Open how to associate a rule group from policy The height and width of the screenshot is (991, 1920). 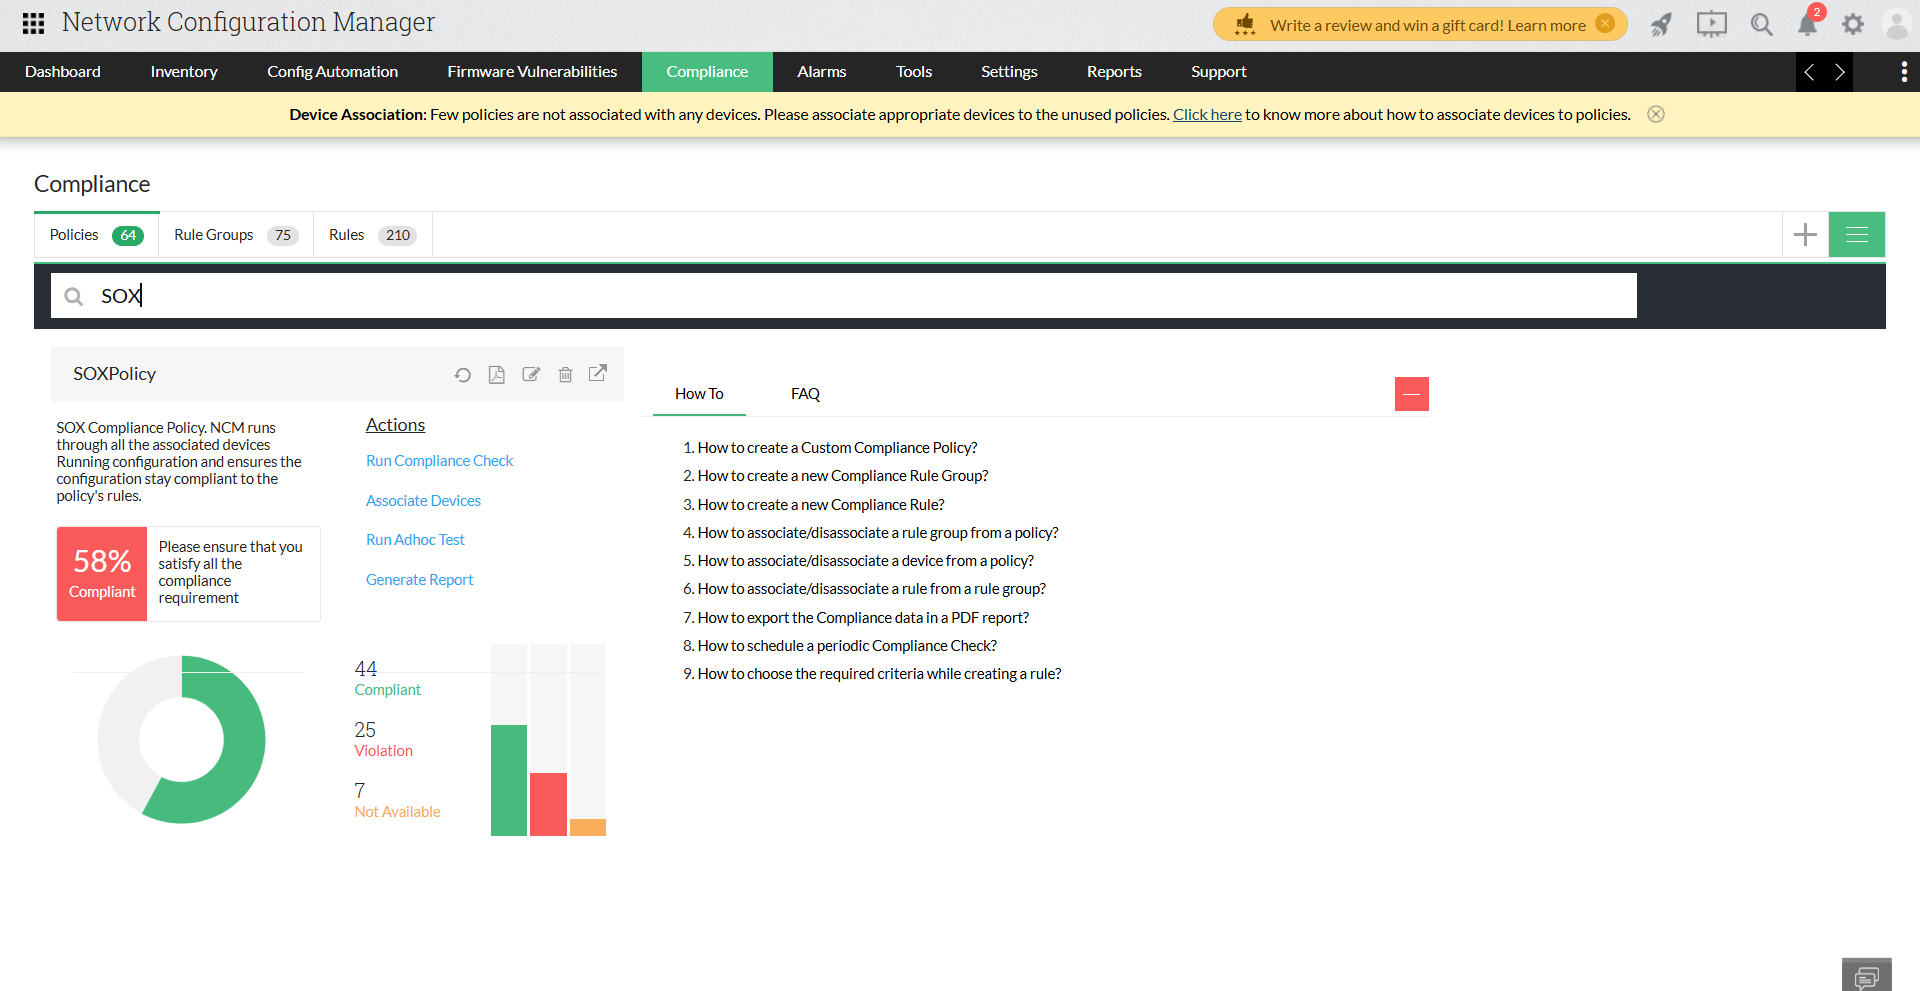[x=878, y=533]
